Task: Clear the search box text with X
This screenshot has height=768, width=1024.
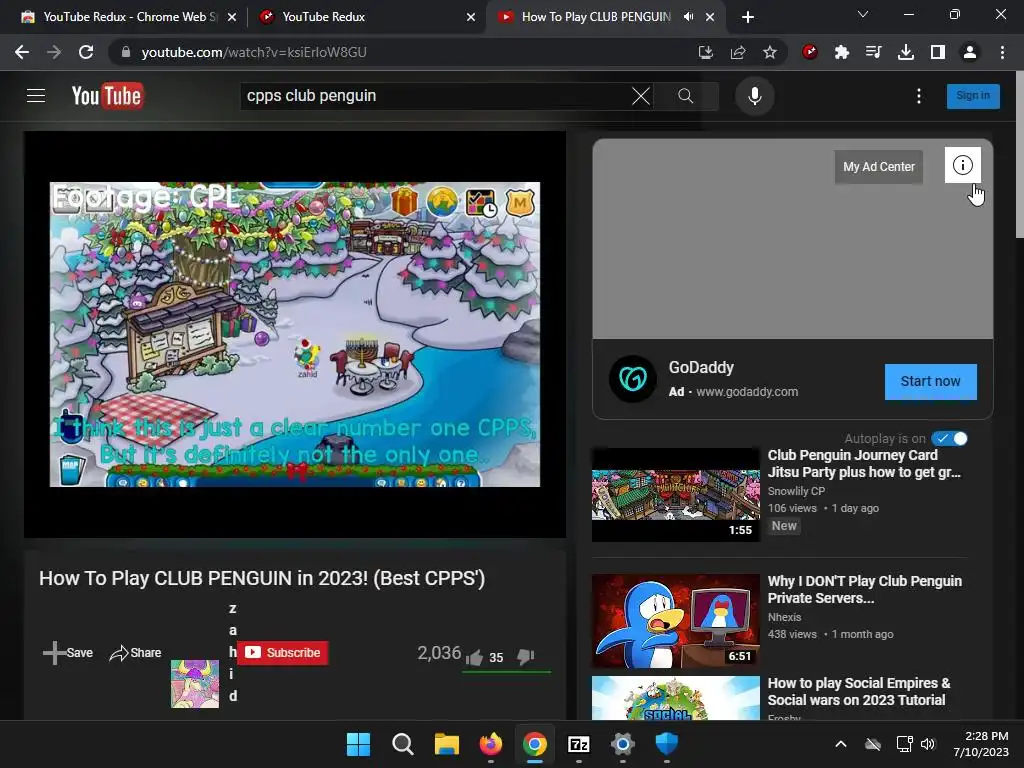Action: [641, 96]
